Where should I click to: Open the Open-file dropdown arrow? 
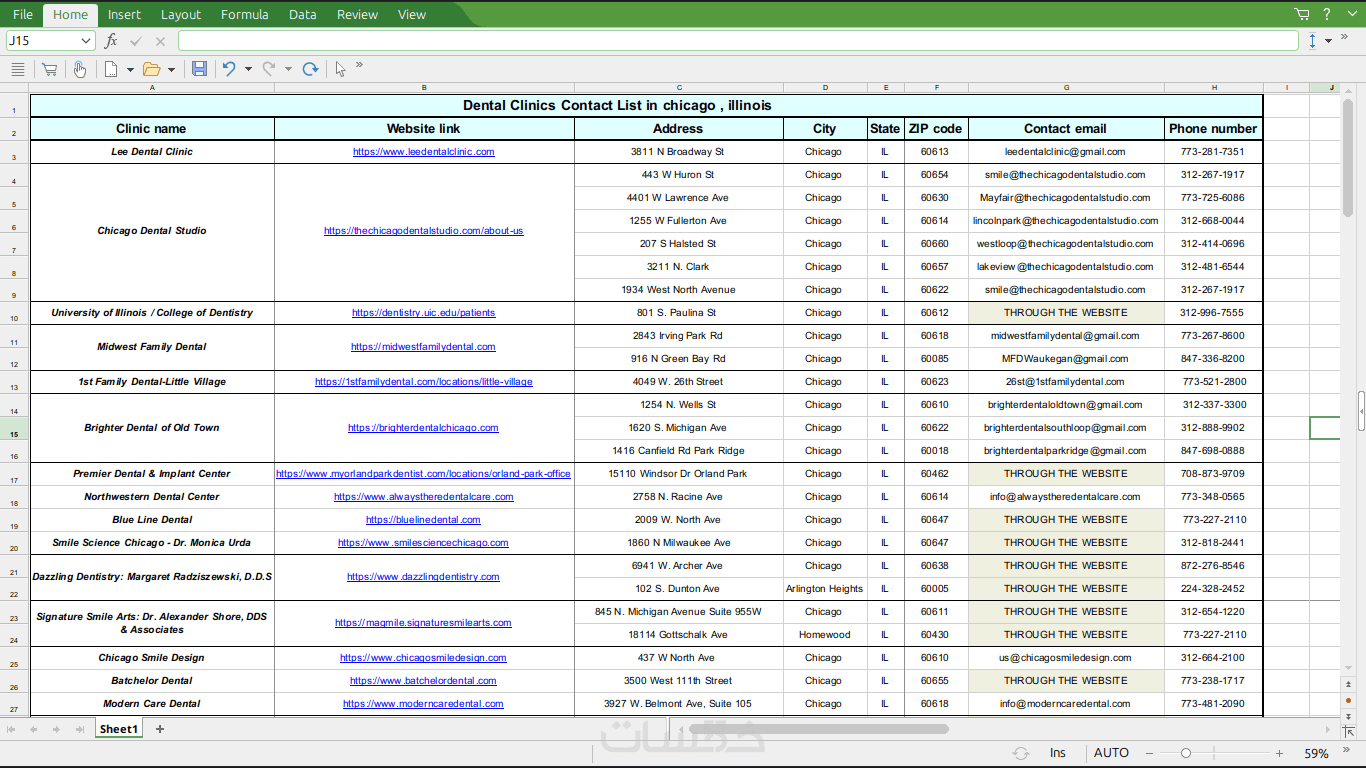pyautogui.click(x=171, y=70)
